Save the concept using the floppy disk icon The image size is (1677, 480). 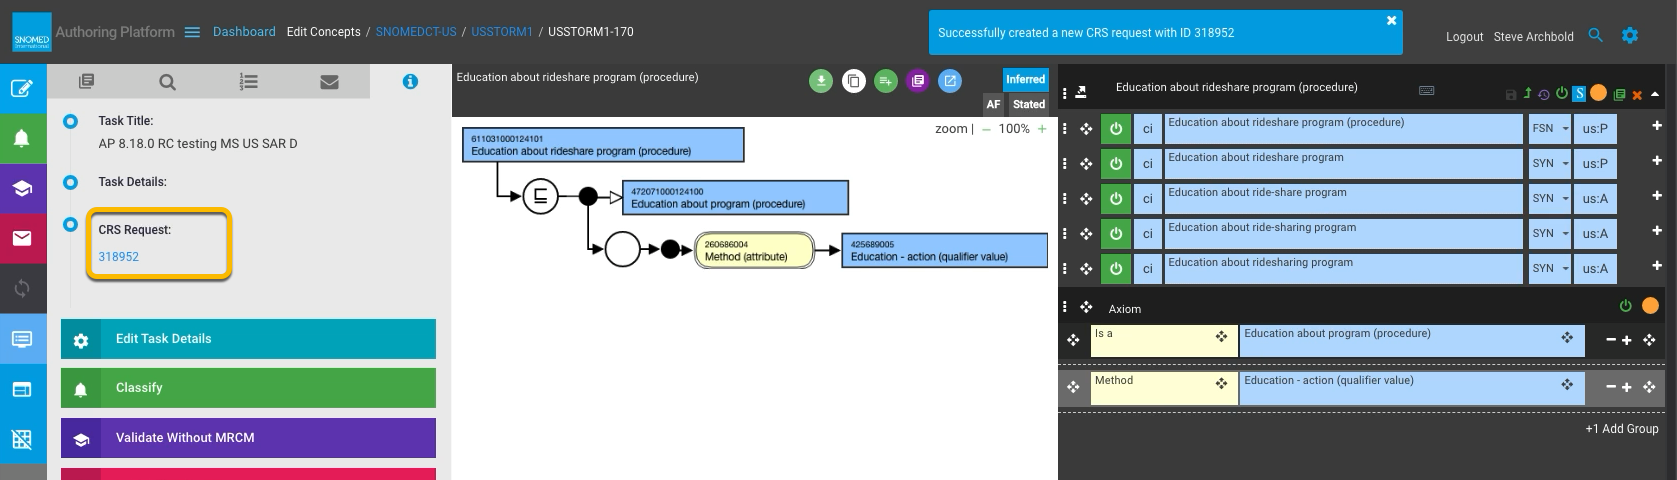pyautogui.click(x=1511, y=95)
